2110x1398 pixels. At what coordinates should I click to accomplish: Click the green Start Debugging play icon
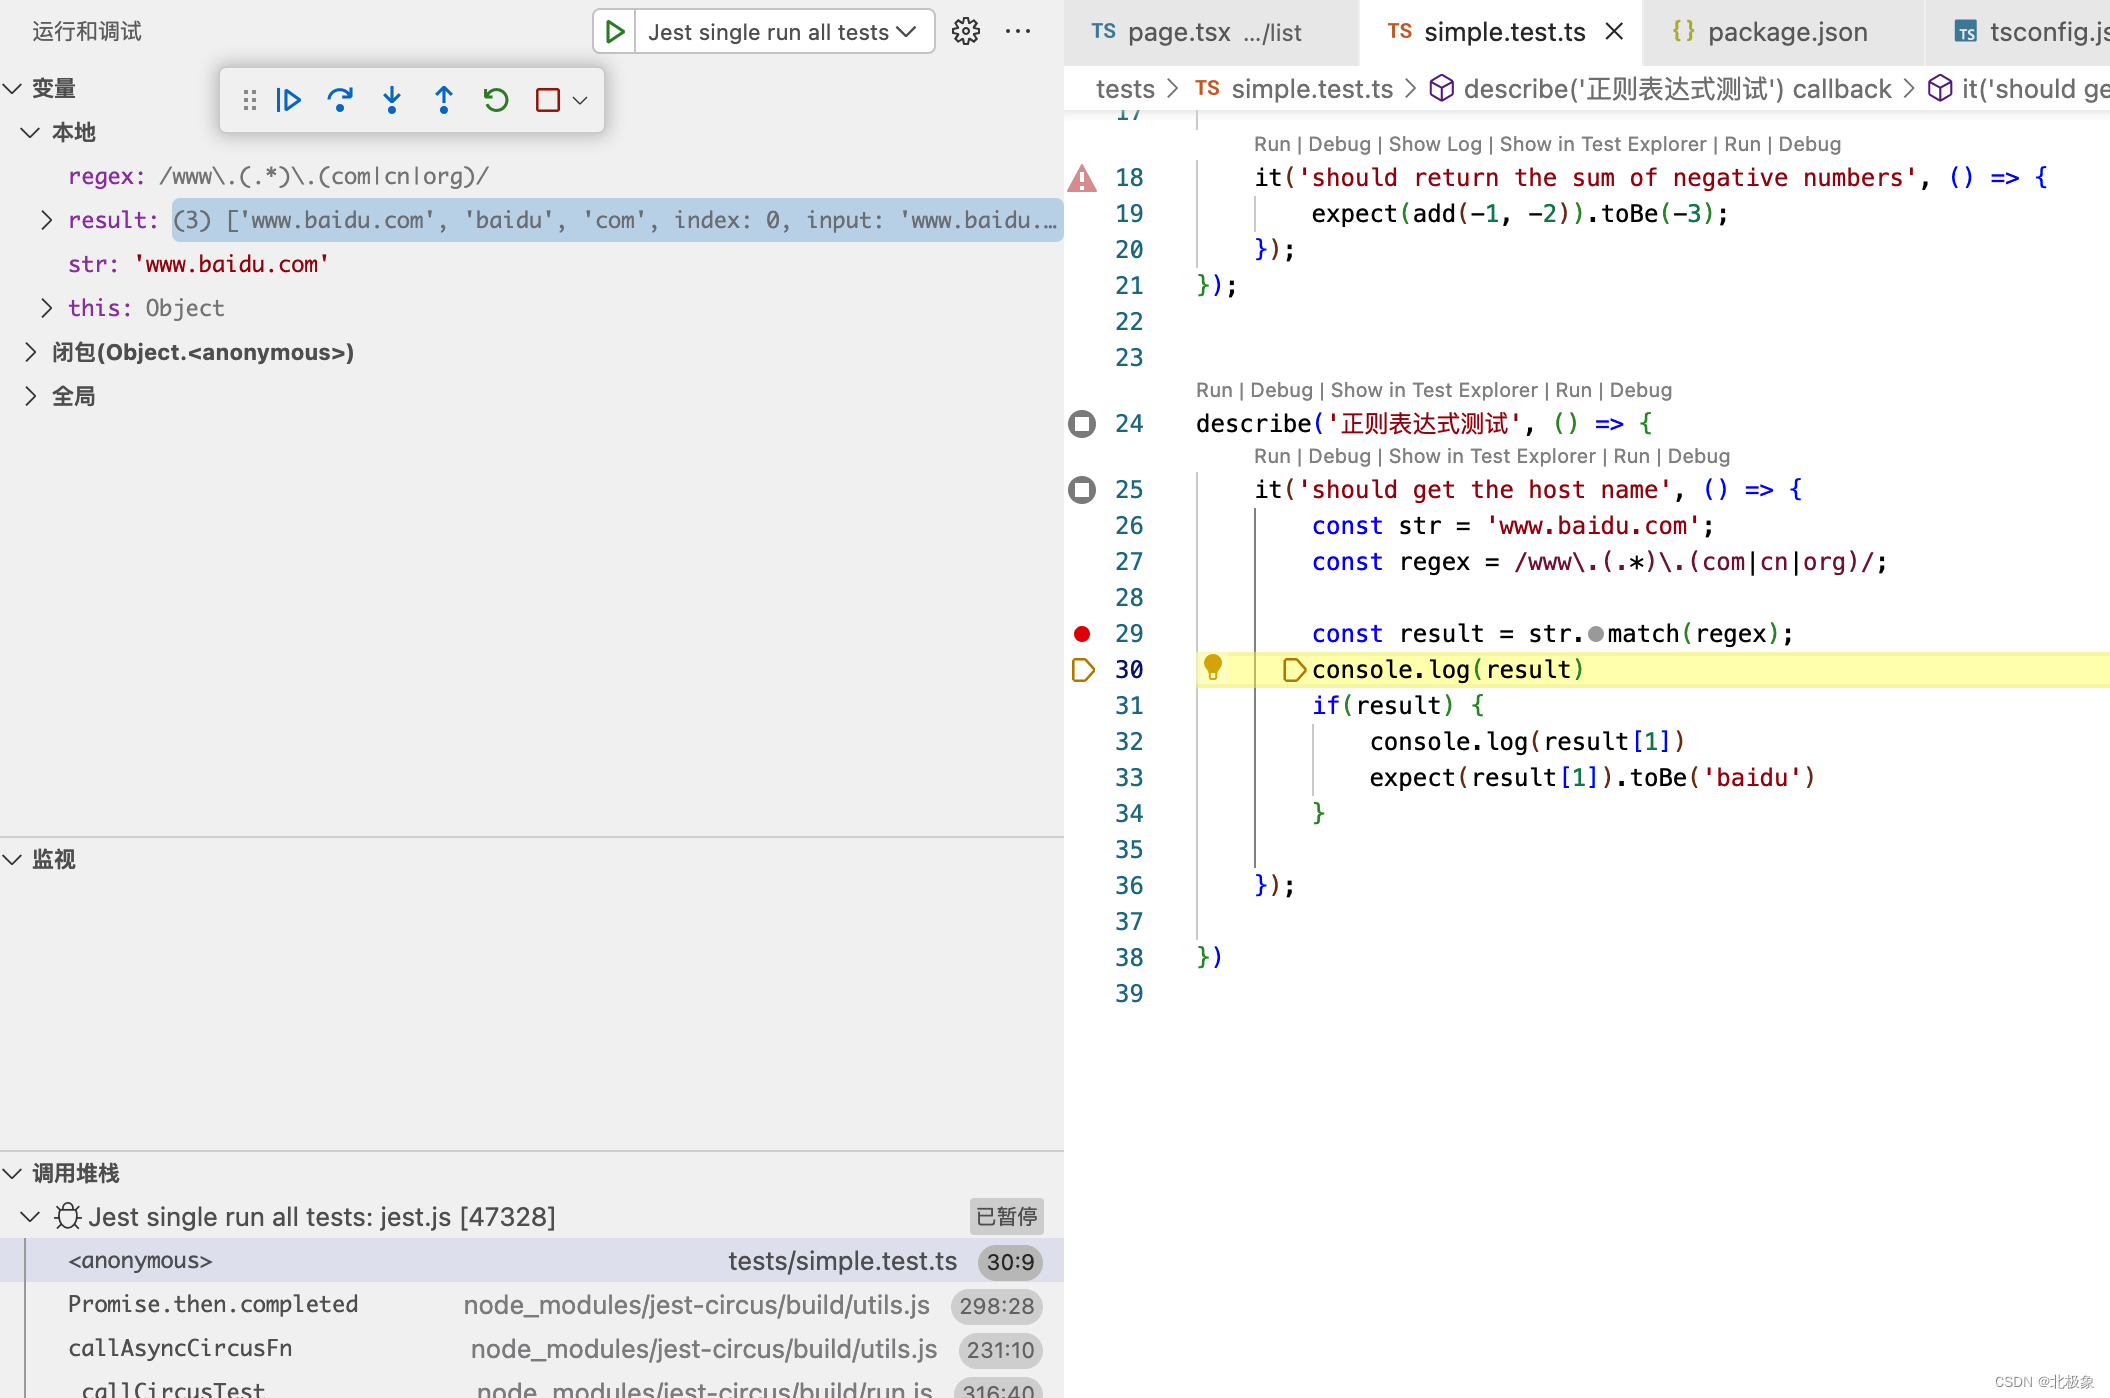[x=615, y=32]
